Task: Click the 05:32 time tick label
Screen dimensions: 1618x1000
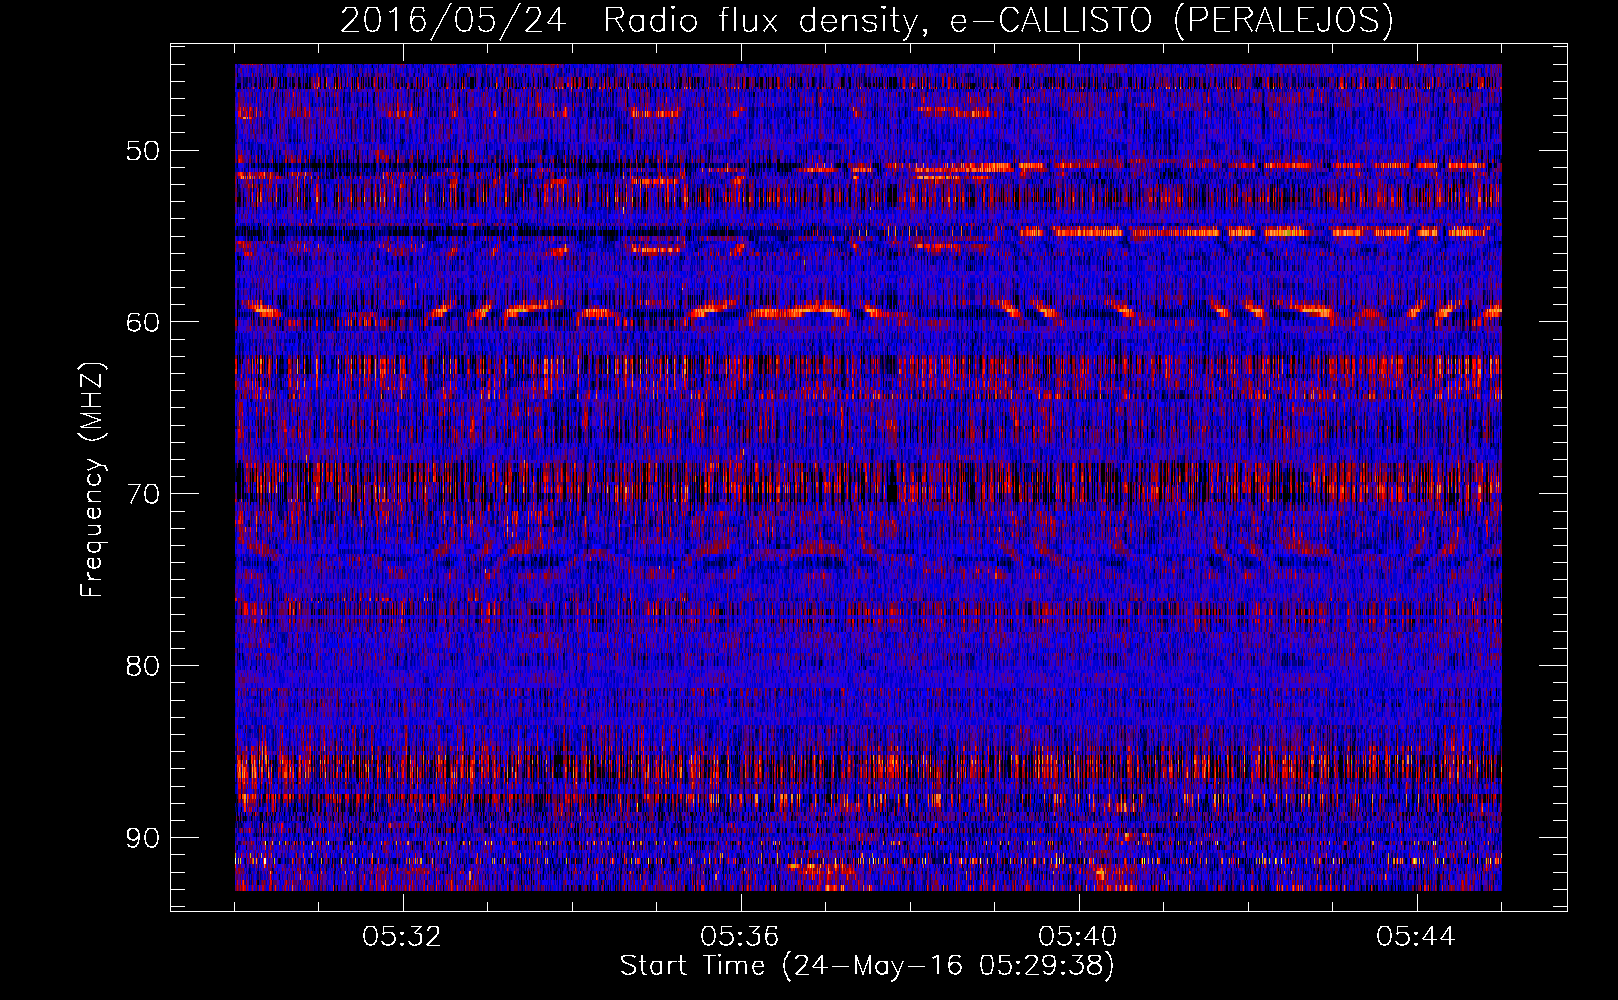Action: 402,937
